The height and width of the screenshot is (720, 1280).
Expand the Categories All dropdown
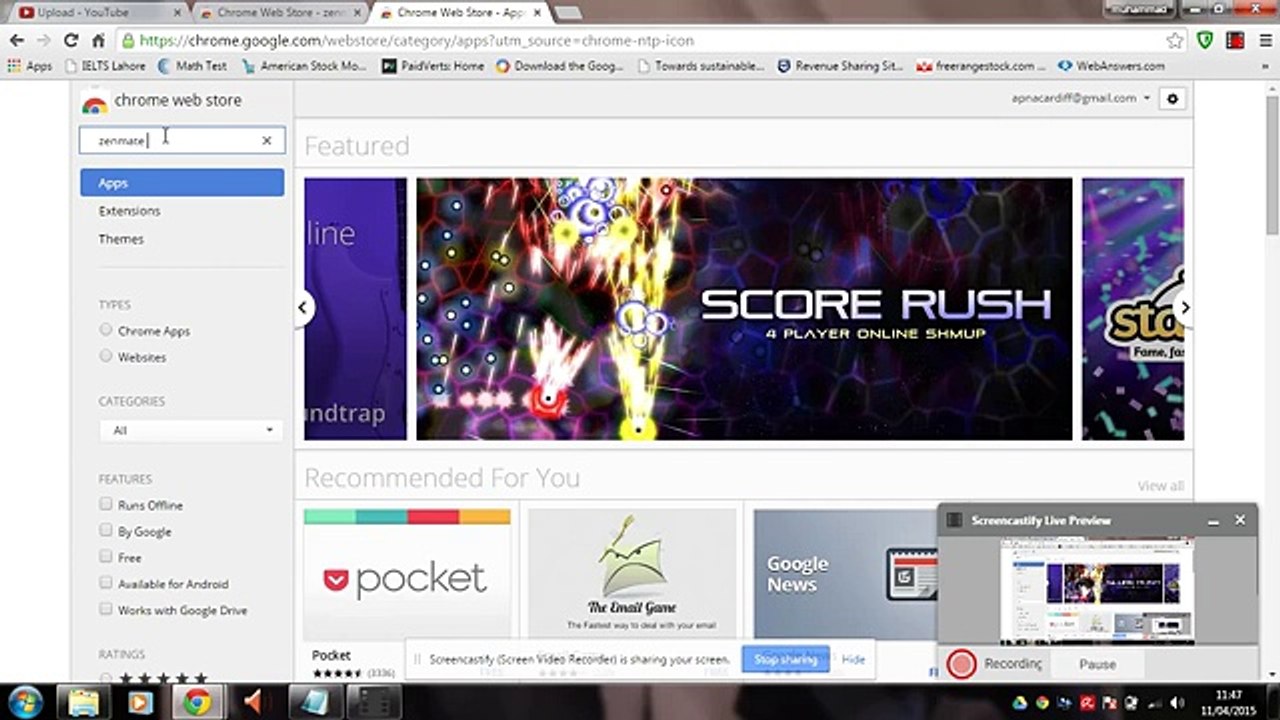(x=191, y=430)
